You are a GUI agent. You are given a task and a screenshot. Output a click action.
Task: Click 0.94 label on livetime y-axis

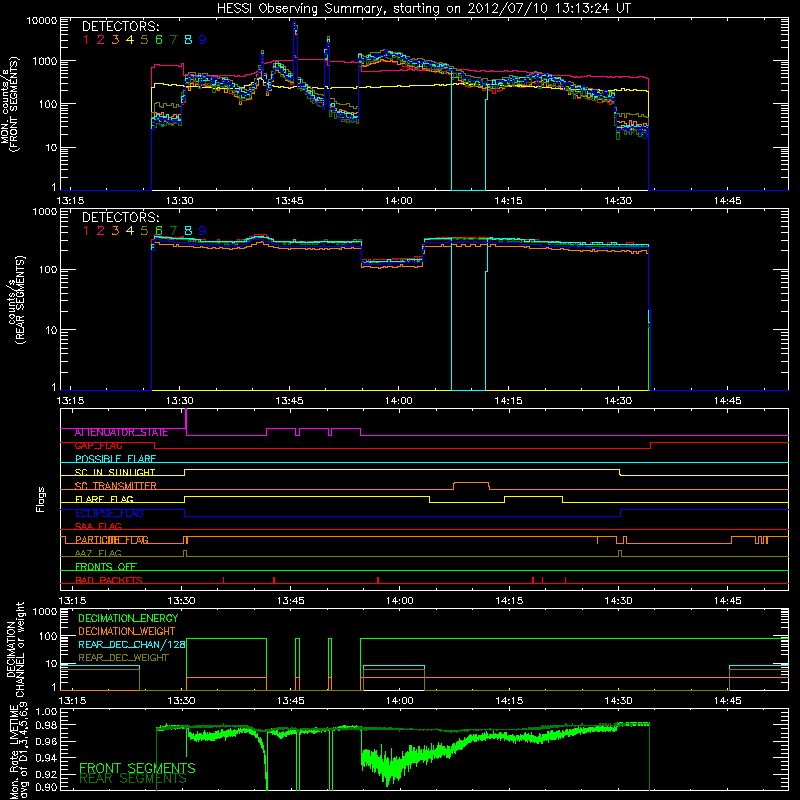[47, 758]
